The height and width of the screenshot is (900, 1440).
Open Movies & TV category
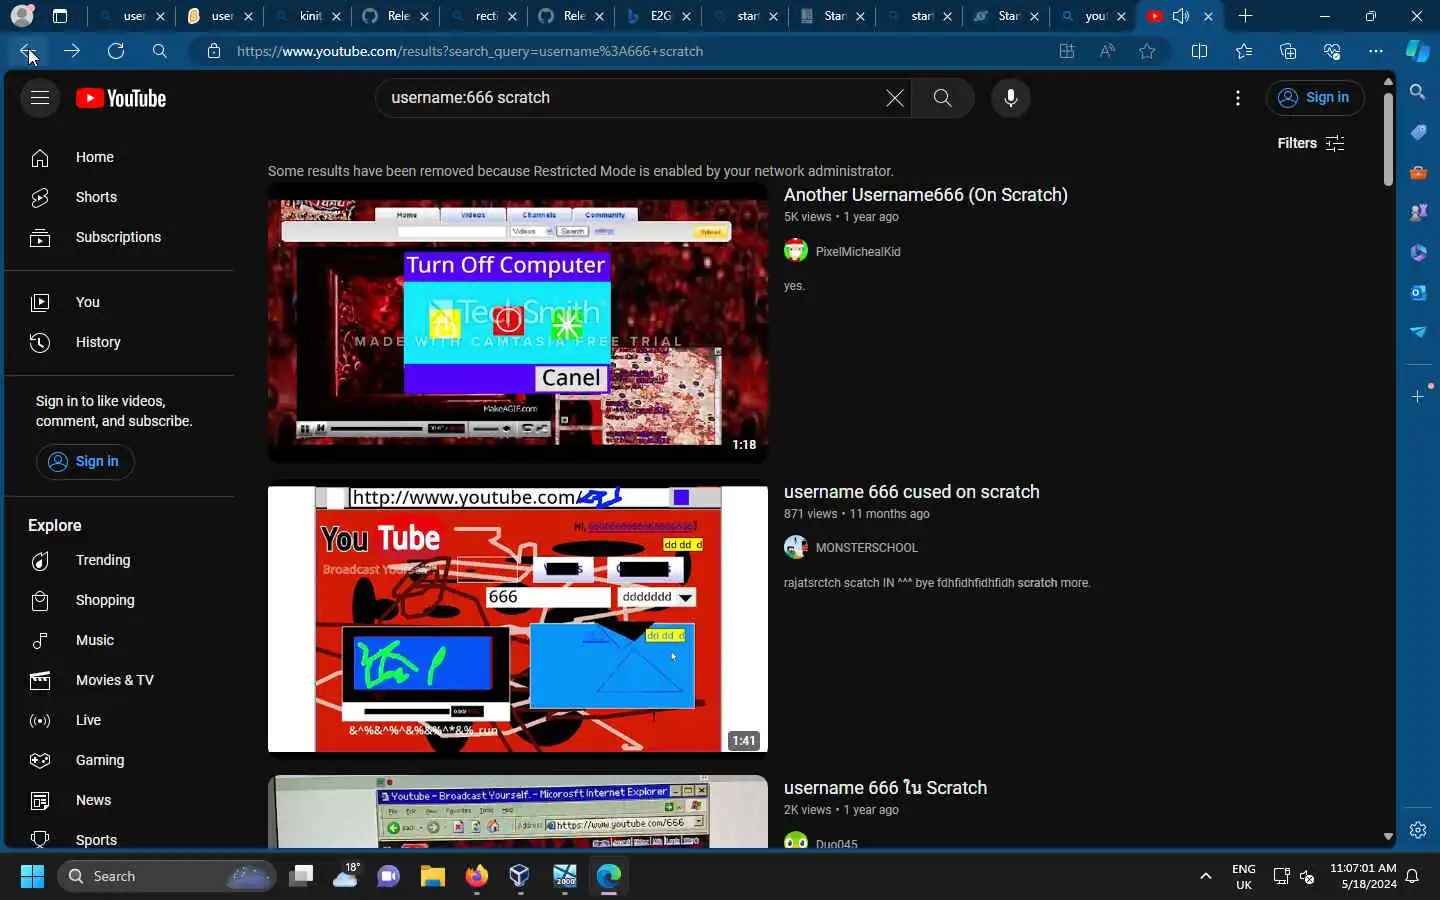tap(120, 680)
